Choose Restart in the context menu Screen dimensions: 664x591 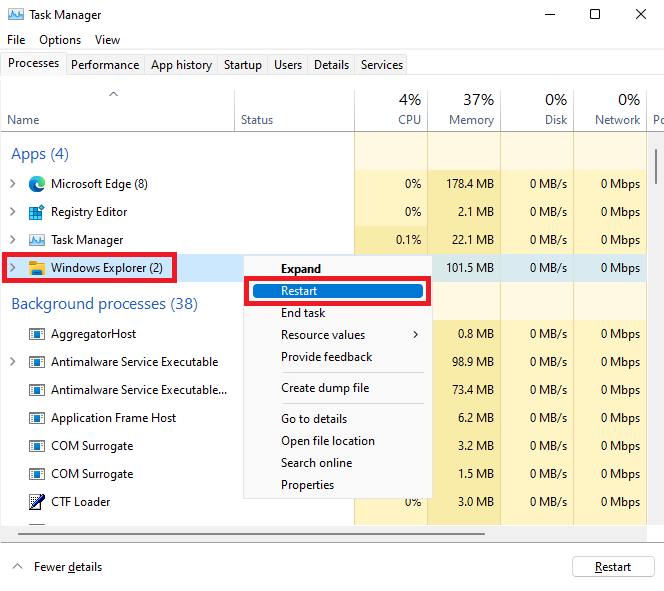point(338,291)
